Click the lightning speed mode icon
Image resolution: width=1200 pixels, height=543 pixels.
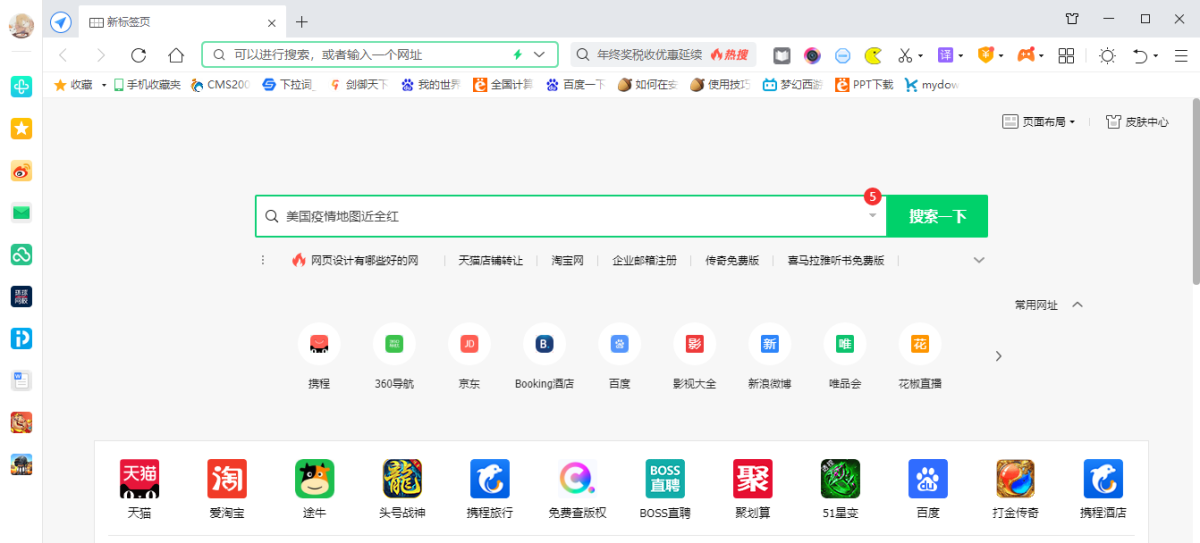click(518, 55)
